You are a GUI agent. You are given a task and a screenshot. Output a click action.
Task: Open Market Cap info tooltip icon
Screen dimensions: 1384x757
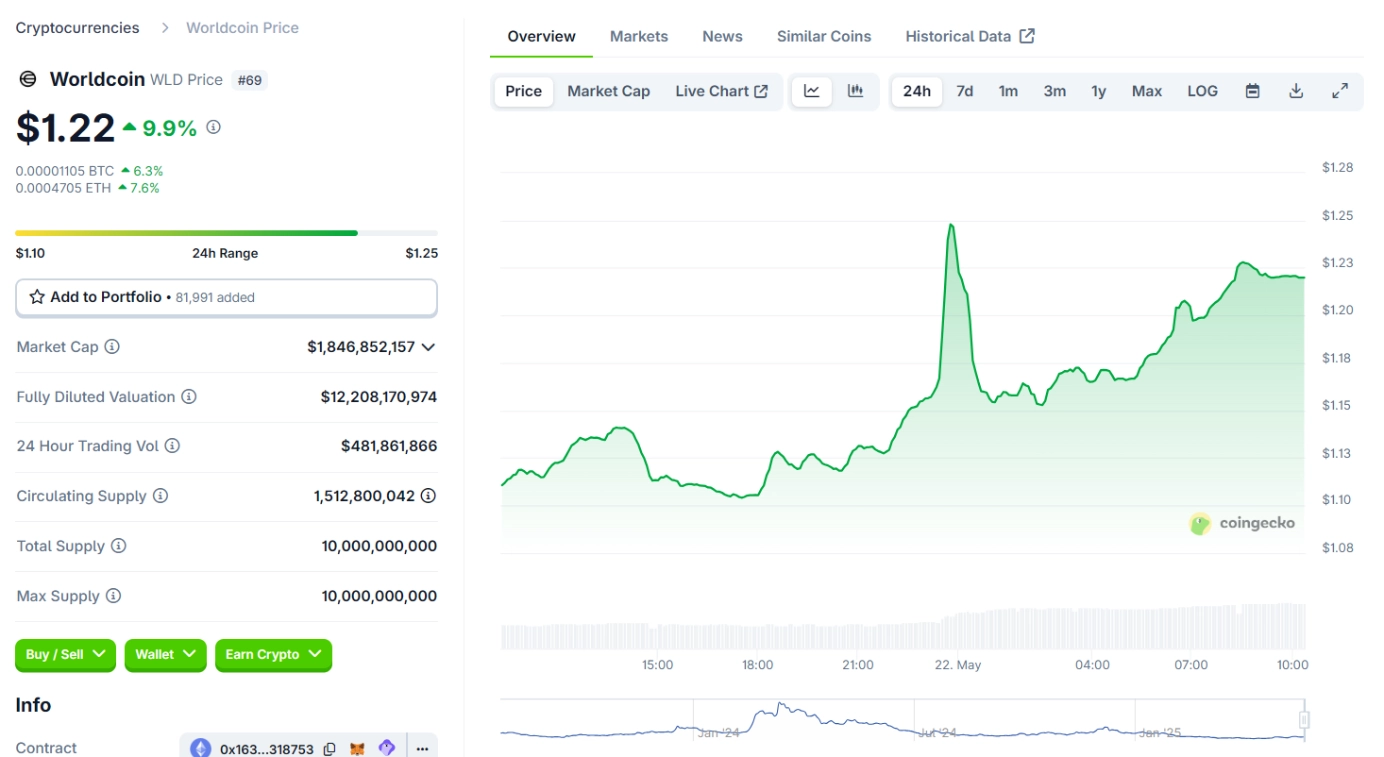pyautogui.click(x=112, y=347)
